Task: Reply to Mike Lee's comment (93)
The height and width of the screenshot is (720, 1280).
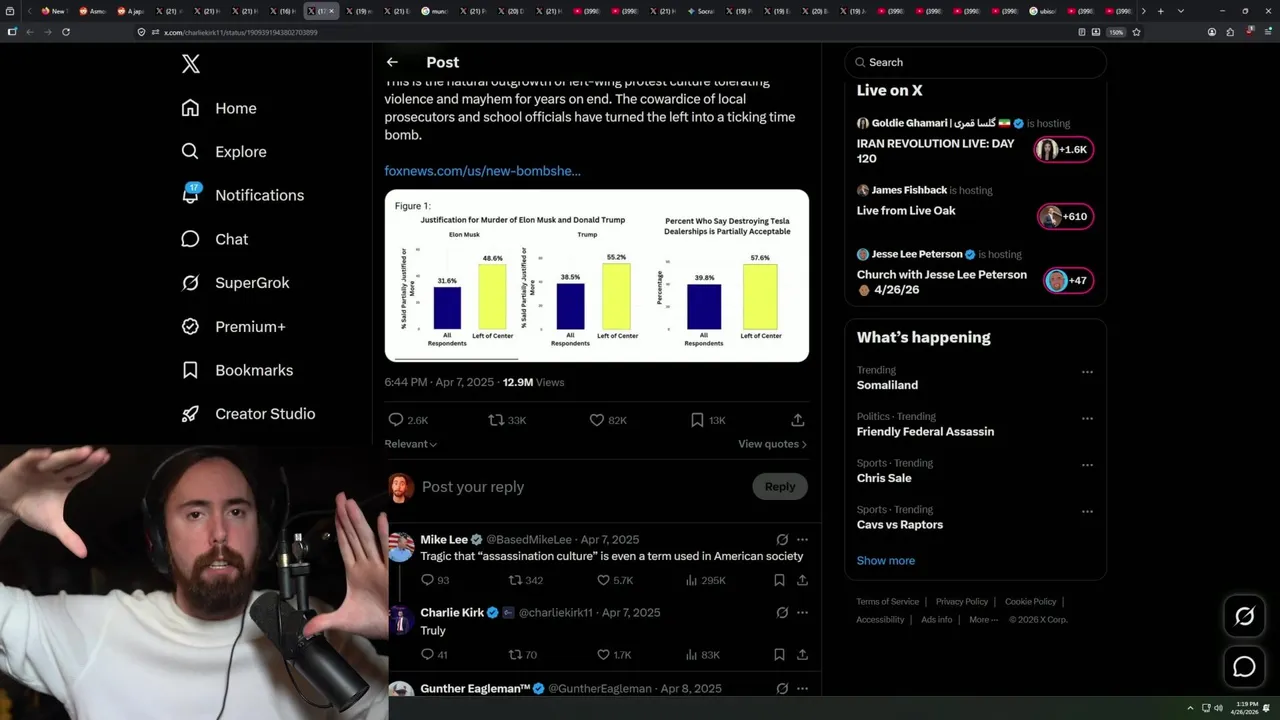Action: pyautogui.click(x=435, y=580)
